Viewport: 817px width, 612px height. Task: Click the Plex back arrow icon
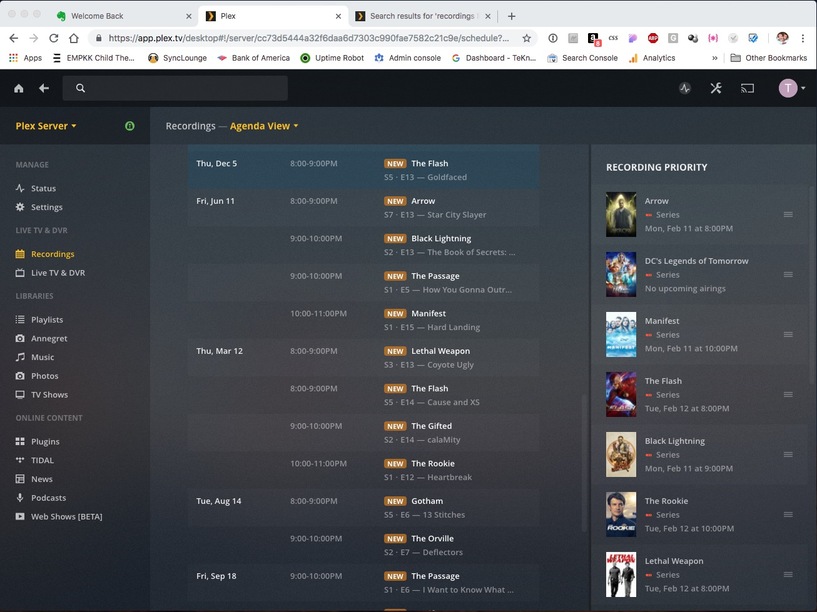[x=44, y=89]
